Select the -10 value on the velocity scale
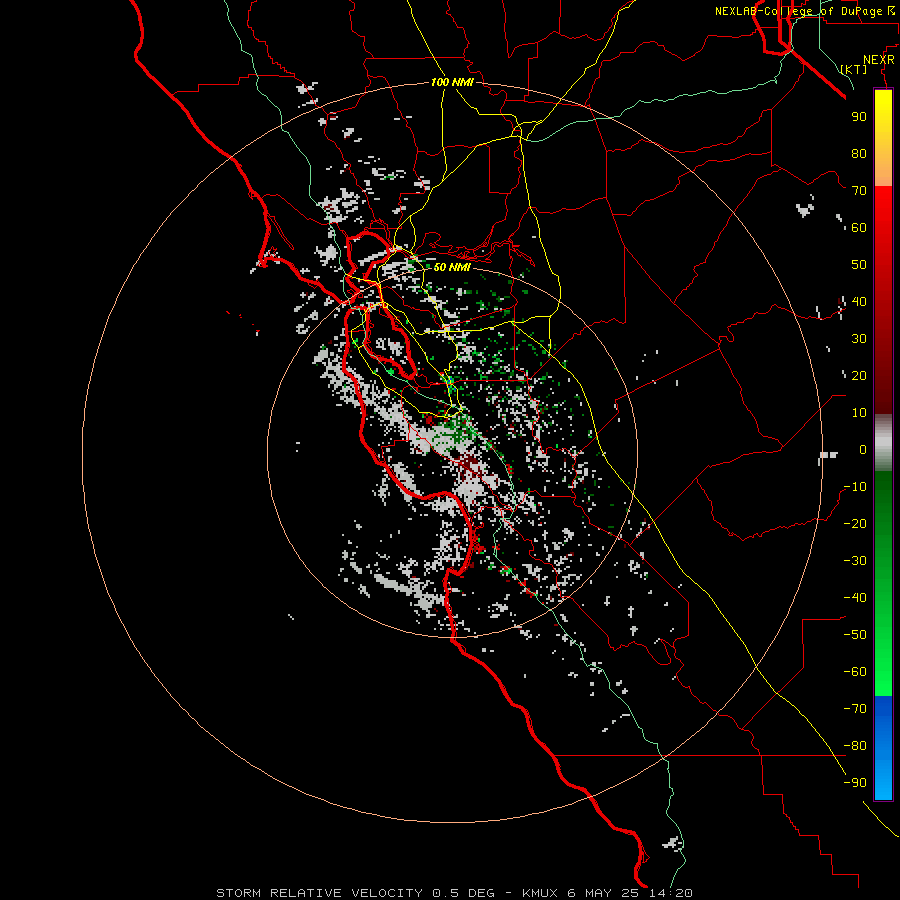The width and height of the screenshot is (900, 900). click(x=855, y=487)
